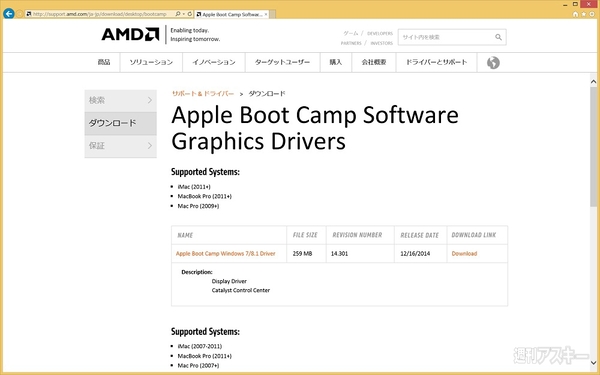Click the Catalyst Control Center description text
The image size is (600, 375).
(x=241, y=290)
